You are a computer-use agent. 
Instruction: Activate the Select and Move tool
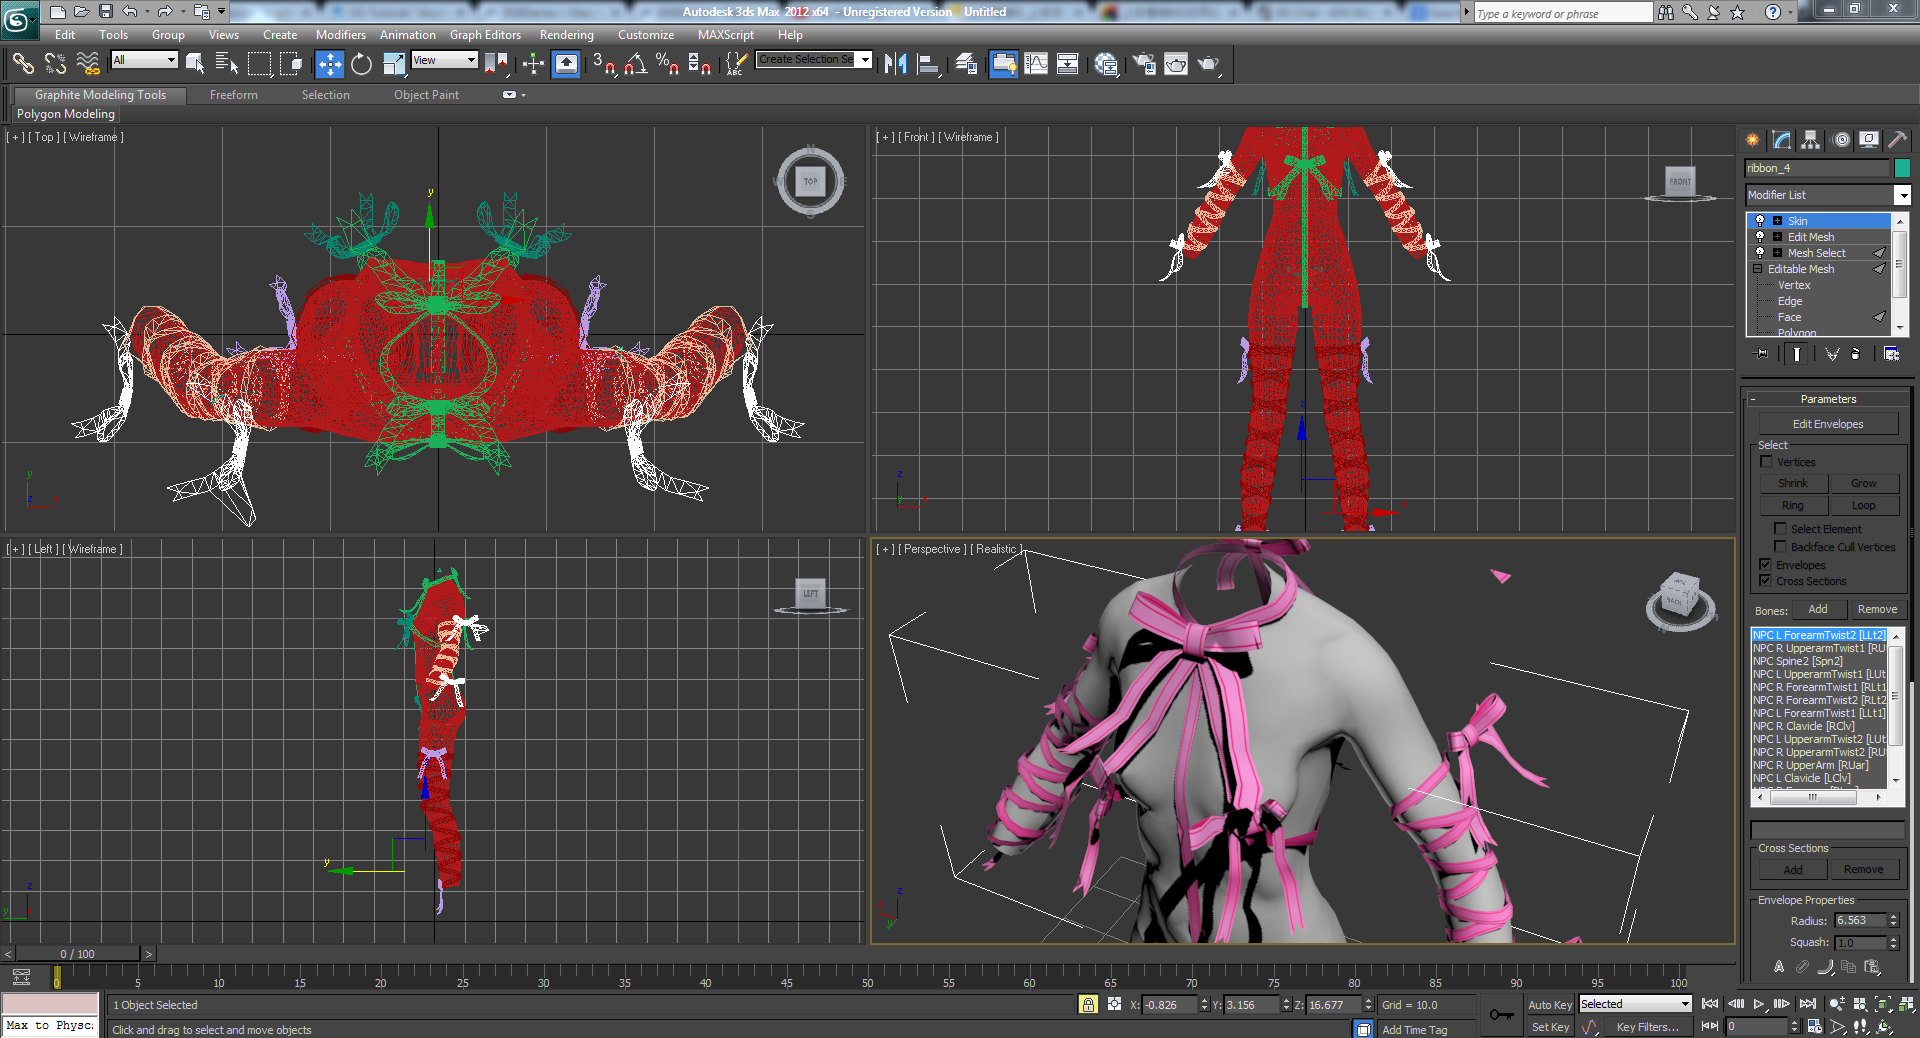329,64
